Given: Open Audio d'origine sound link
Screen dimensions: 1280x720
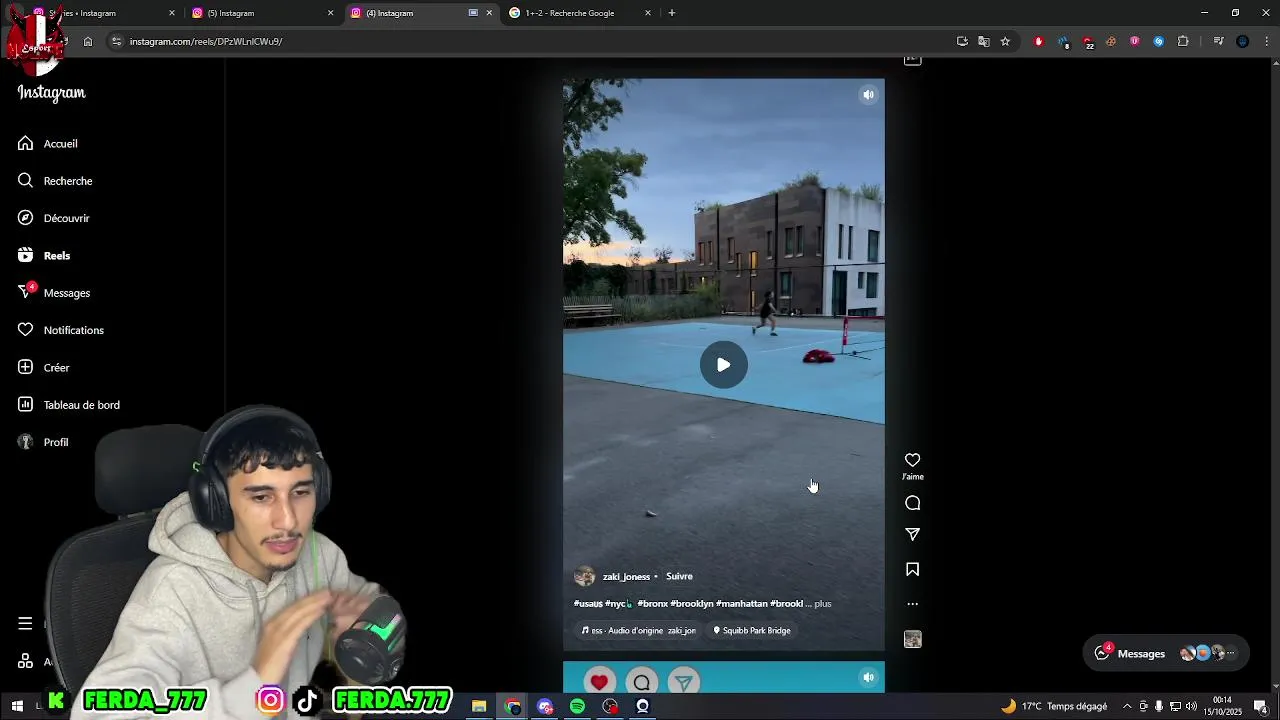Looking at the screenshot, I should click(x=638, y=631).
